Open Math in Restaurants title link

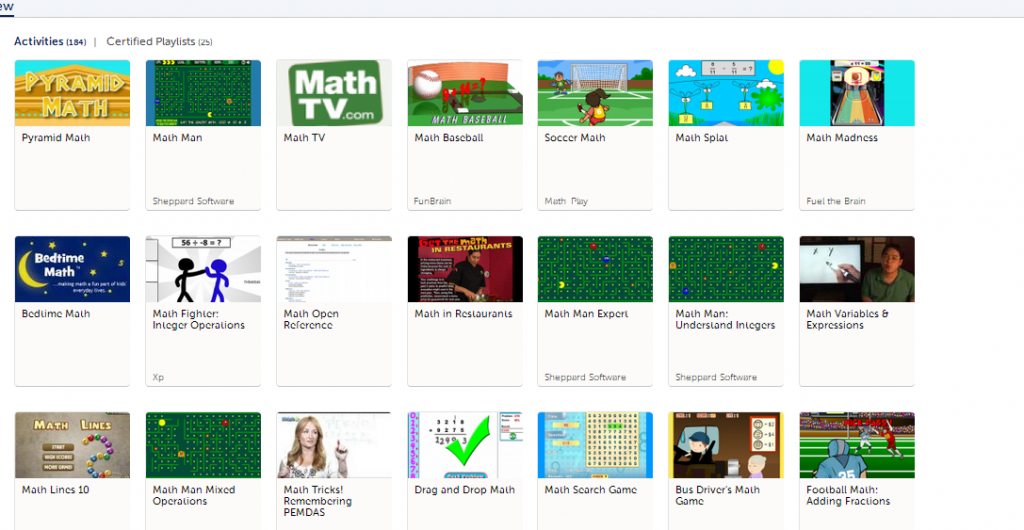(463, 314)
